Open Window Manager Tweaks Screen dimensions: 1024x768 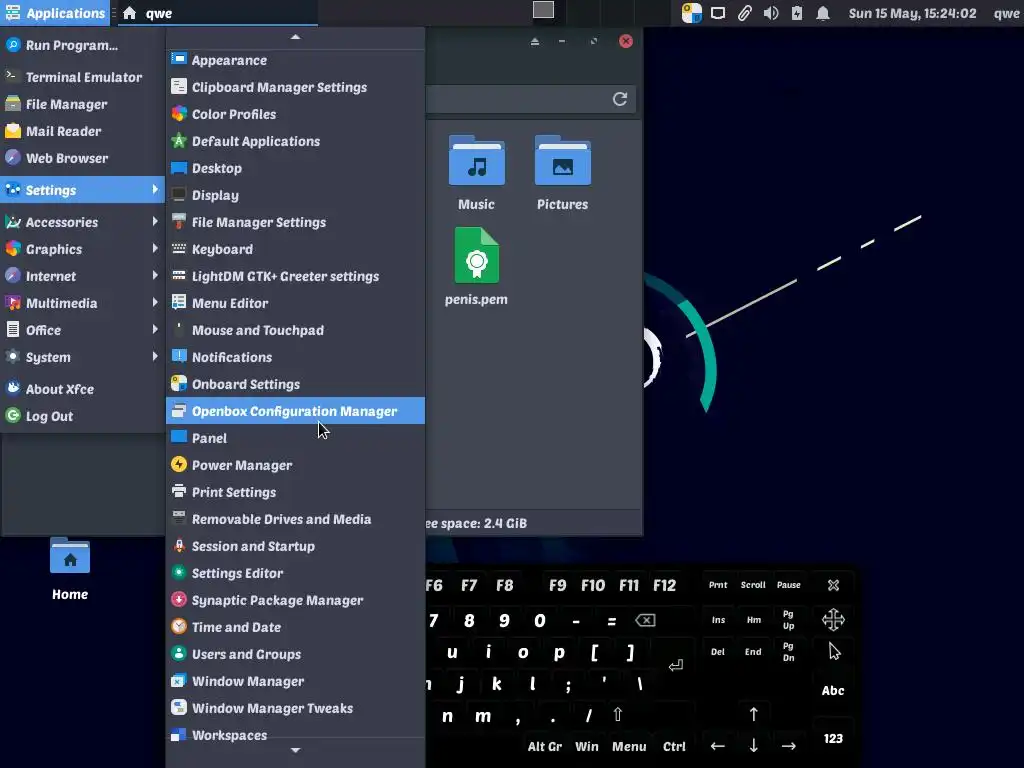[x=295, y=708]
